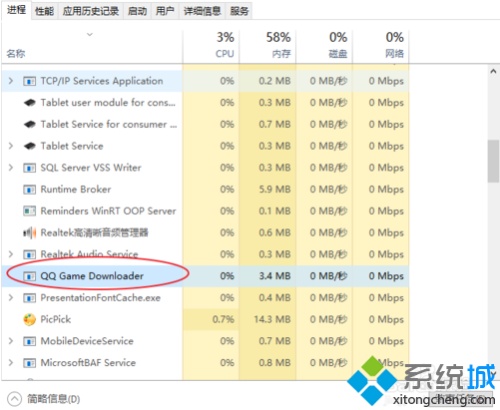Click Runtime Broker's 5.9 MB memory value

click(x=275, y=189)
